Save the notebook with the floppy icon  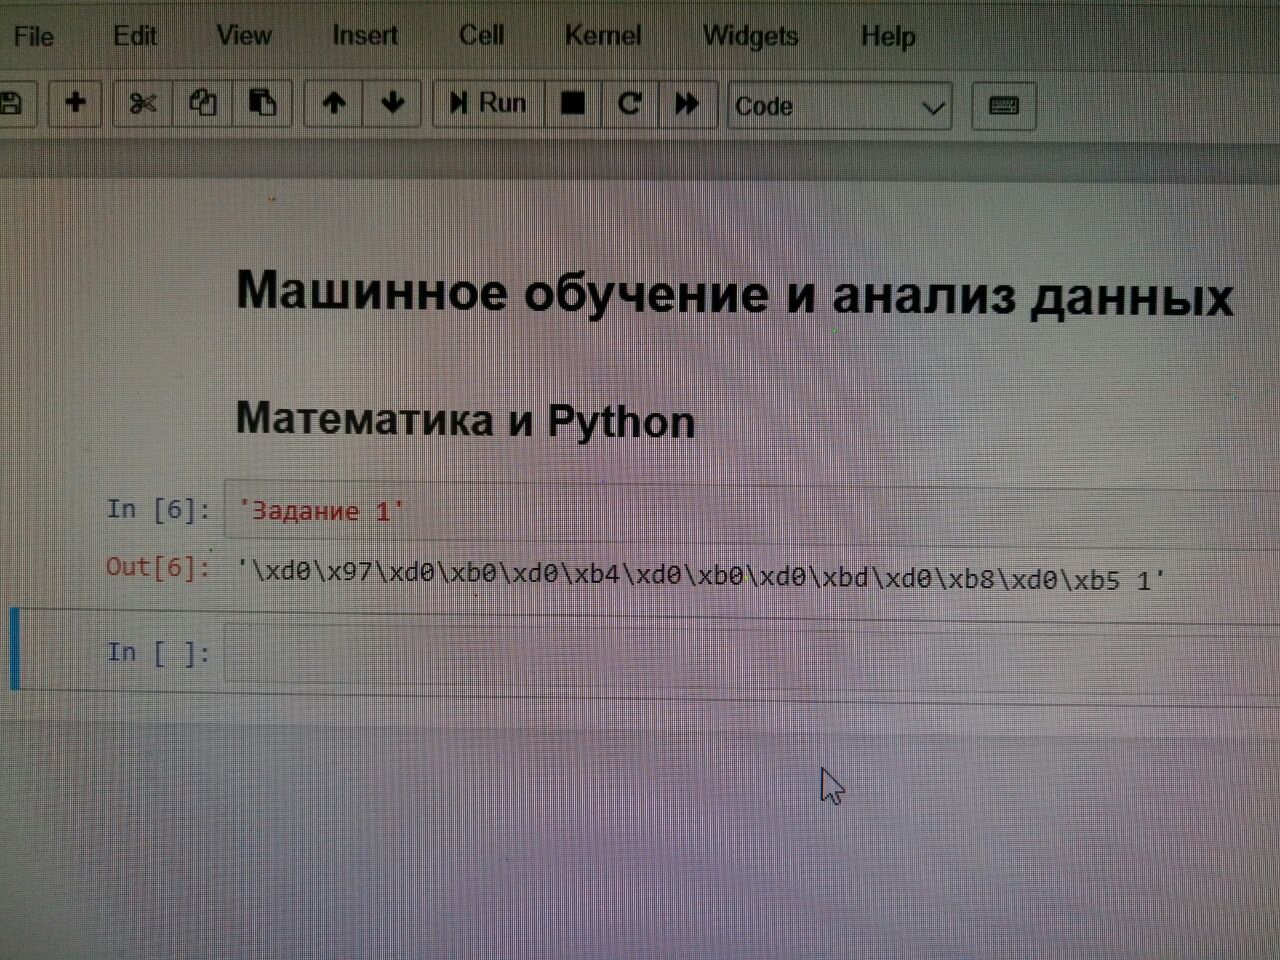click(x=12, y=103)
